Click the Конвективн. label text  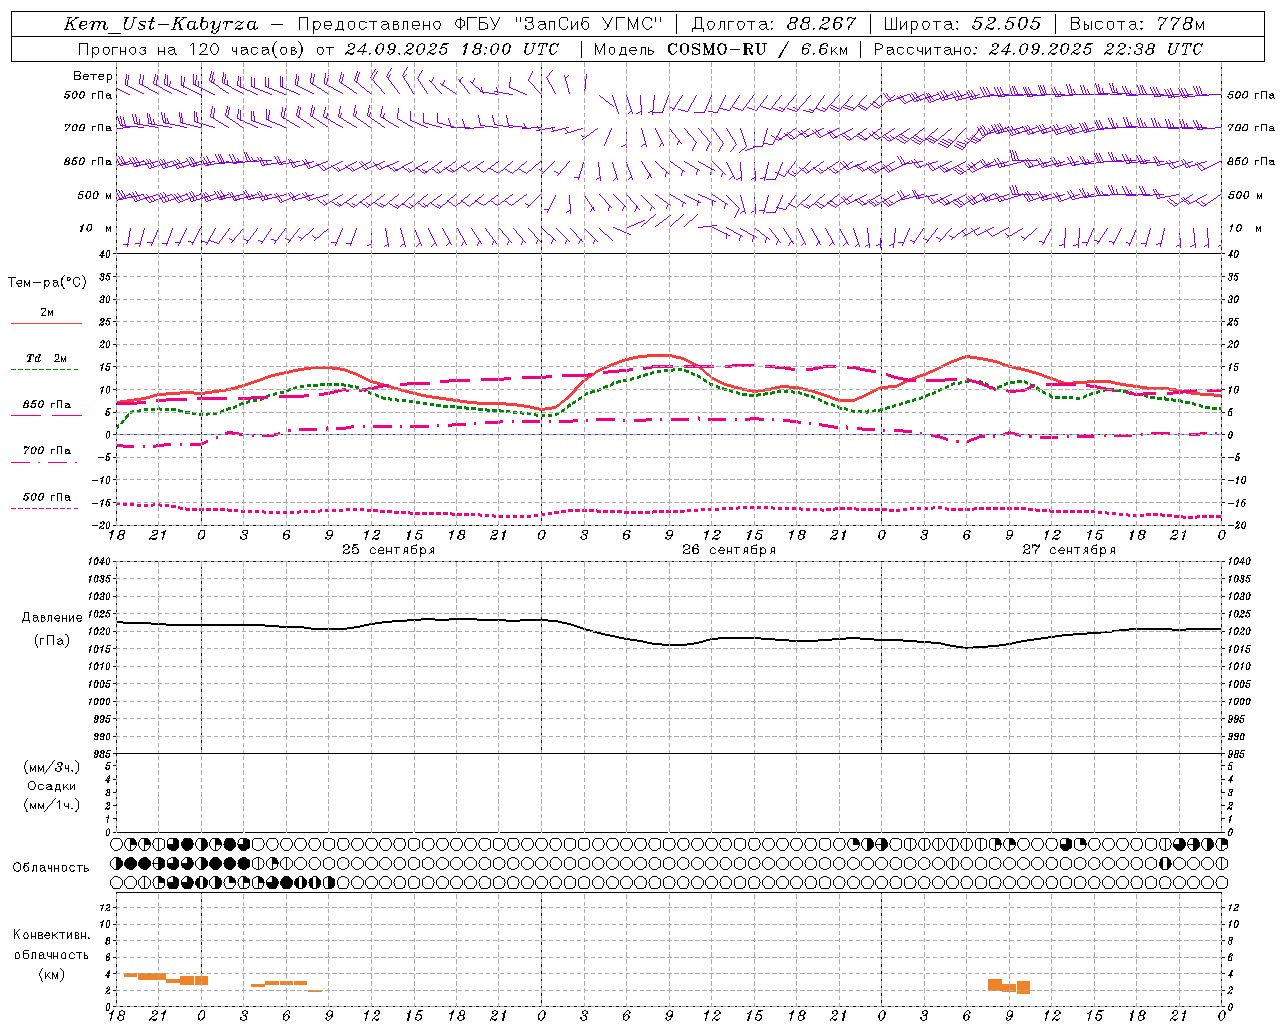click(x=52, y=935)
